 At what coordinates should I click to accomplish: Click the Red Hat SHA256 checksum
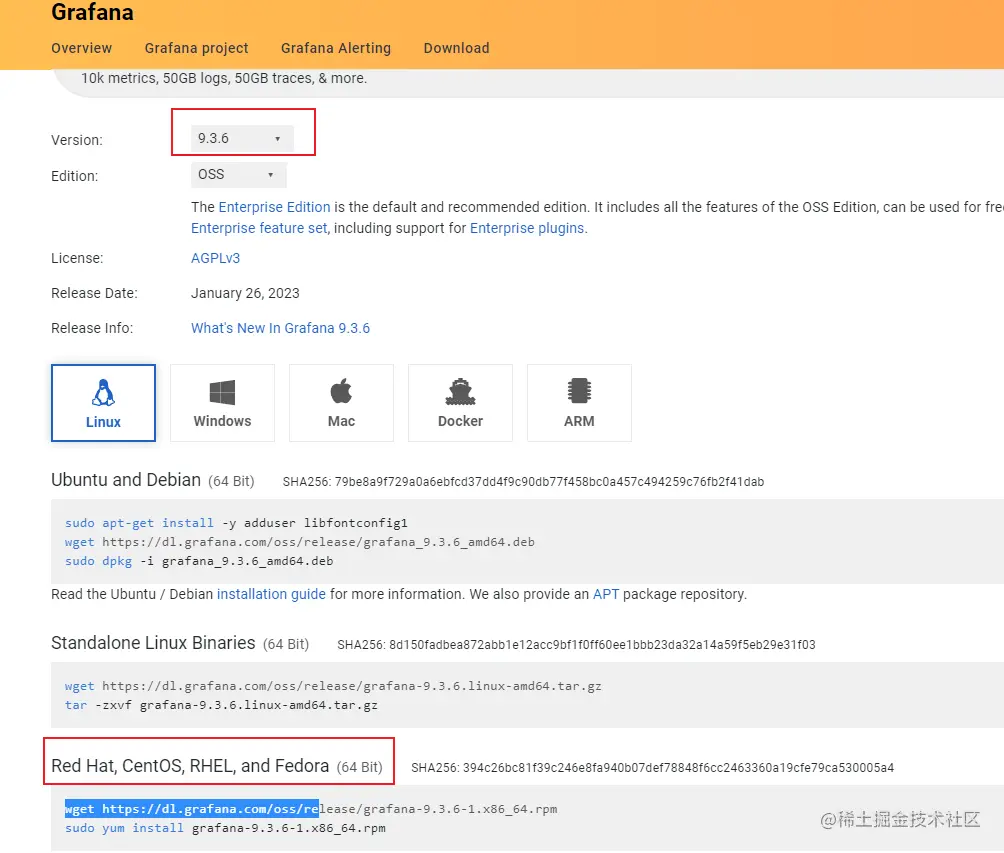click(x=652, y=767)
